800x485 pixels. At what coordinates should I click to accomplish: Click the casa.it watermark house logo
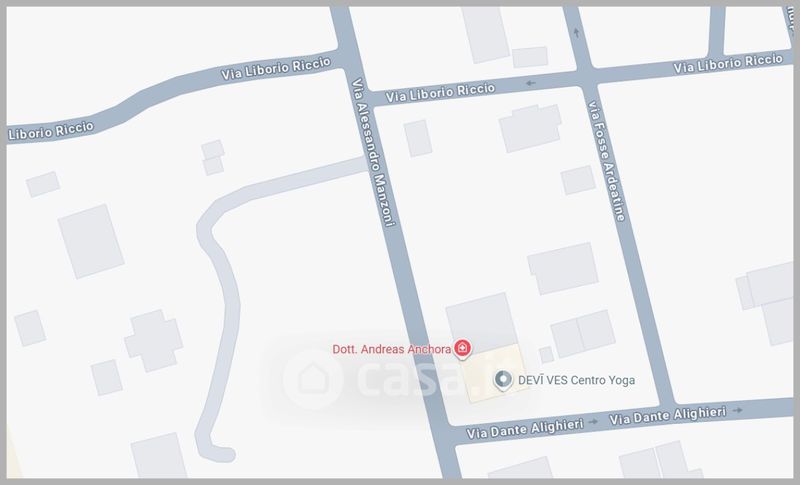pos(313,379)
